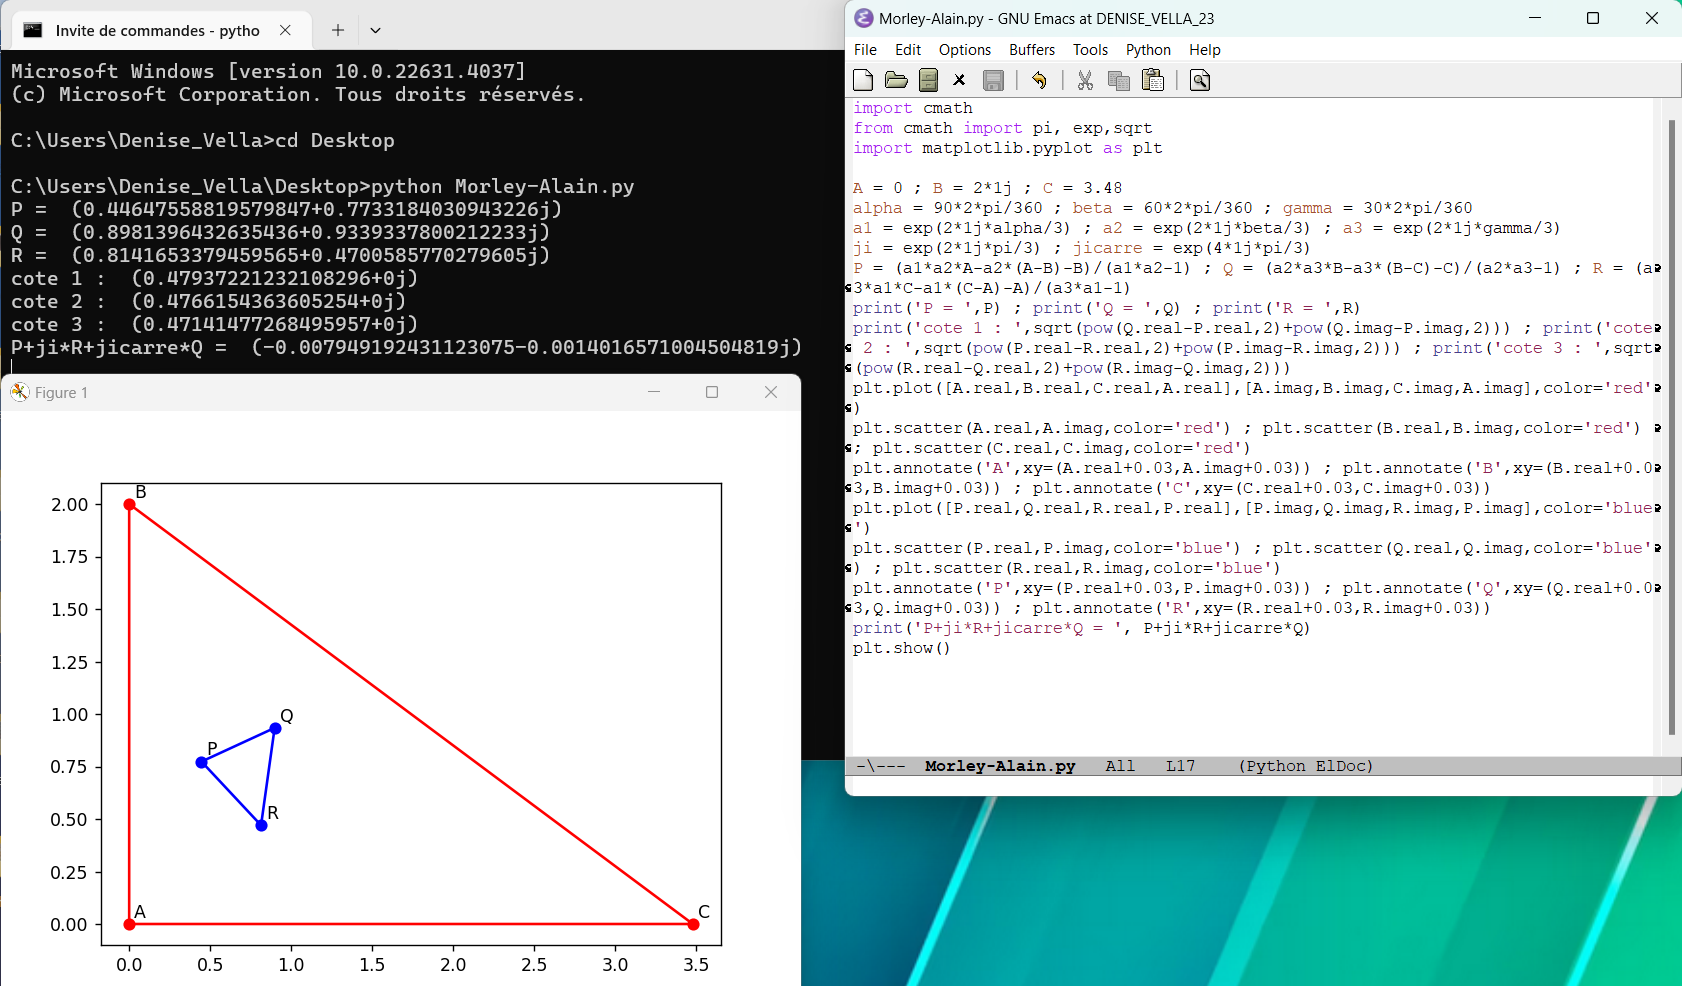Click the Morley-Alain.py buffer name in mode line

coord(1000,766)
